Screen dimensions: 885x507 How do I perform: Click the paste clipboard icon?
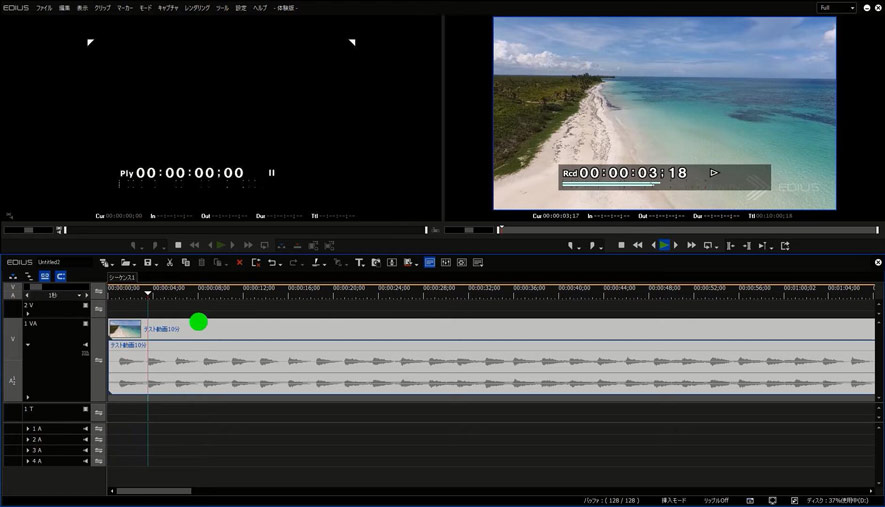(201, 263)
